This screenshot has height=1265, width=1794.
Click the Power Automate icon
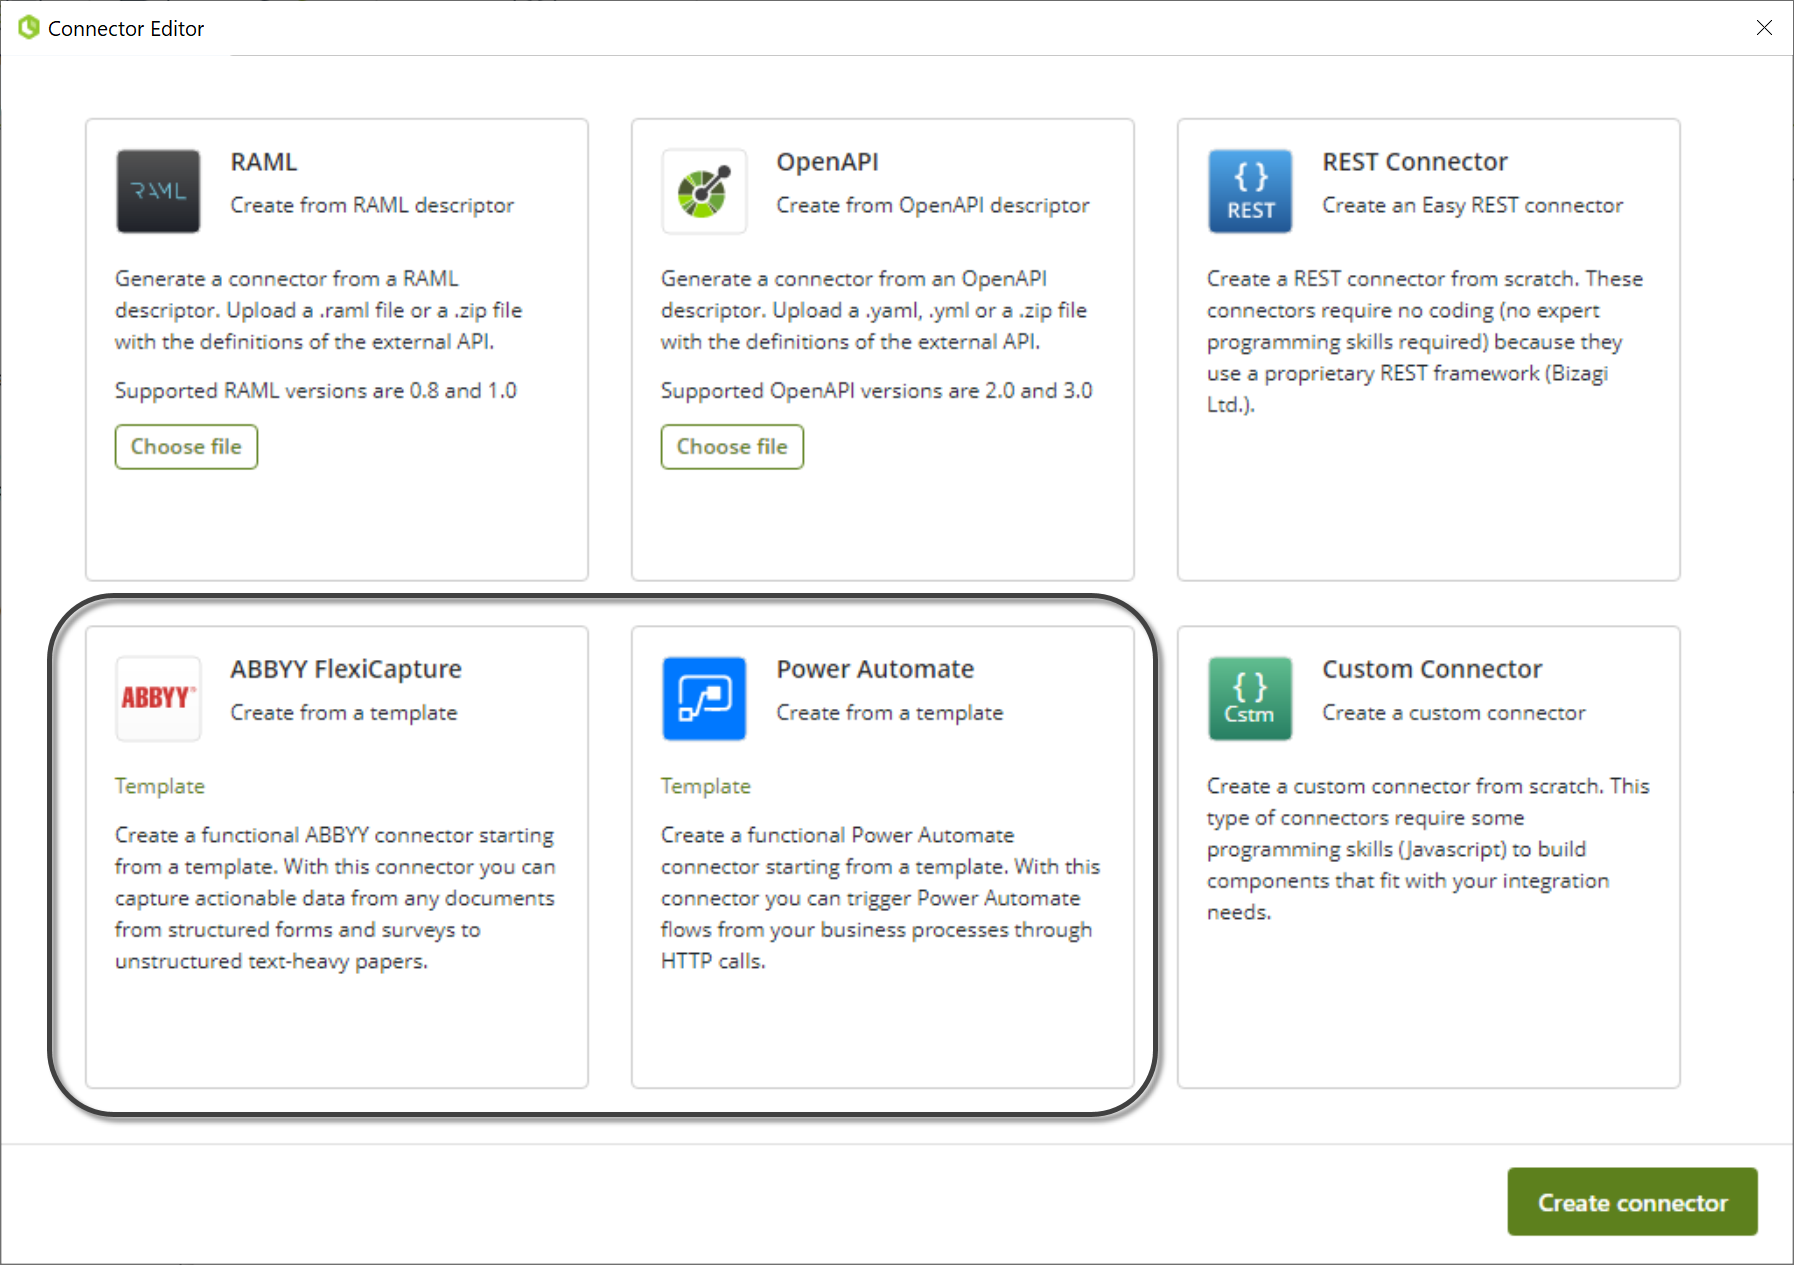(704, 698)
